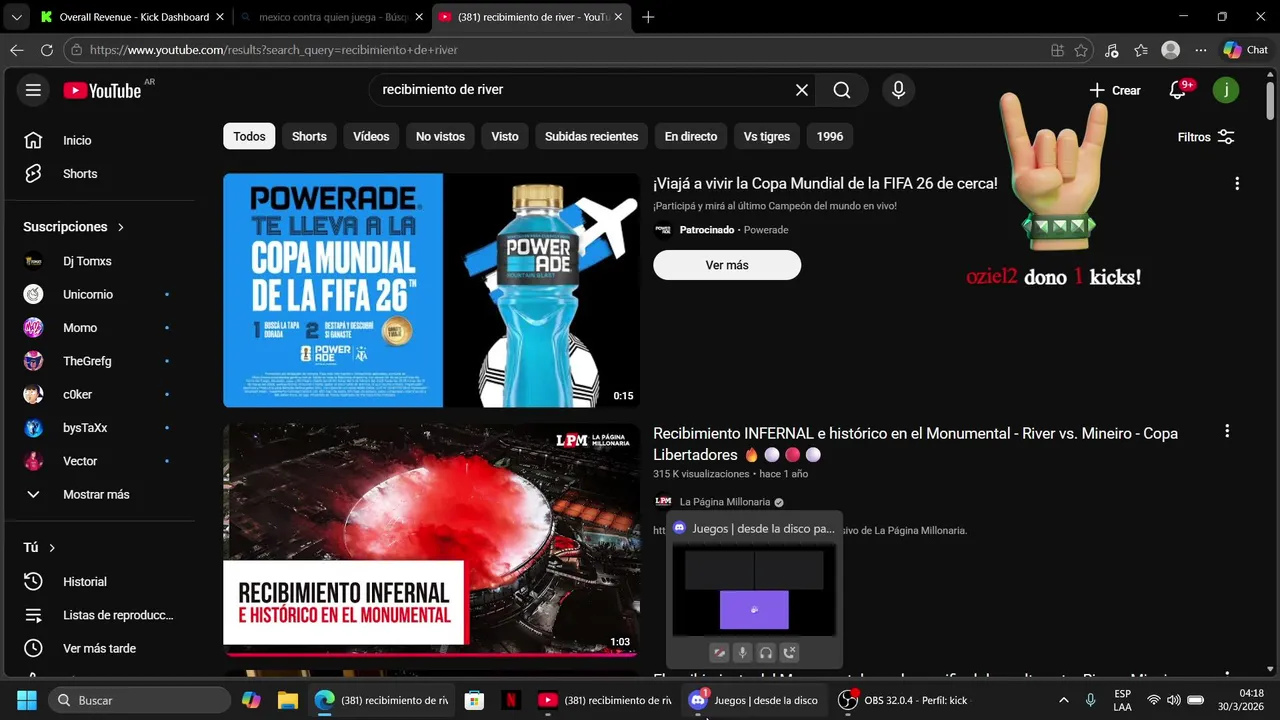Show hidden system tray icons chevron
The image size is (1280, 720).
[1063, 700]
